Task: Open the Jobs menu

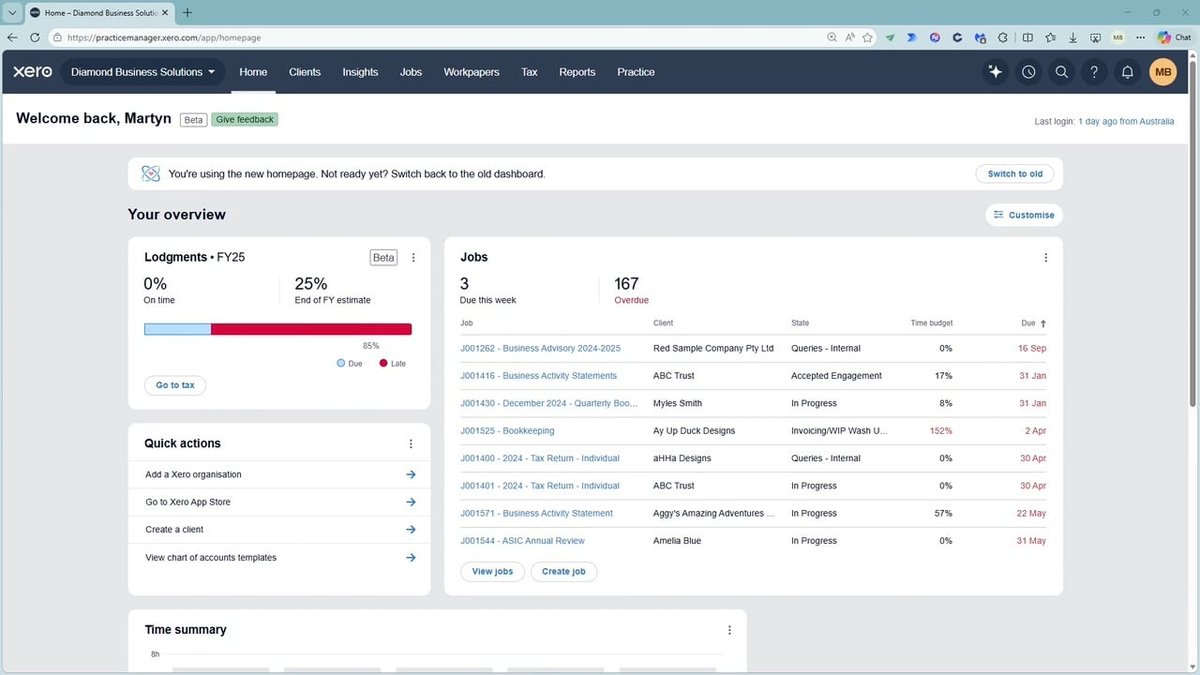Action: (411, 72)
